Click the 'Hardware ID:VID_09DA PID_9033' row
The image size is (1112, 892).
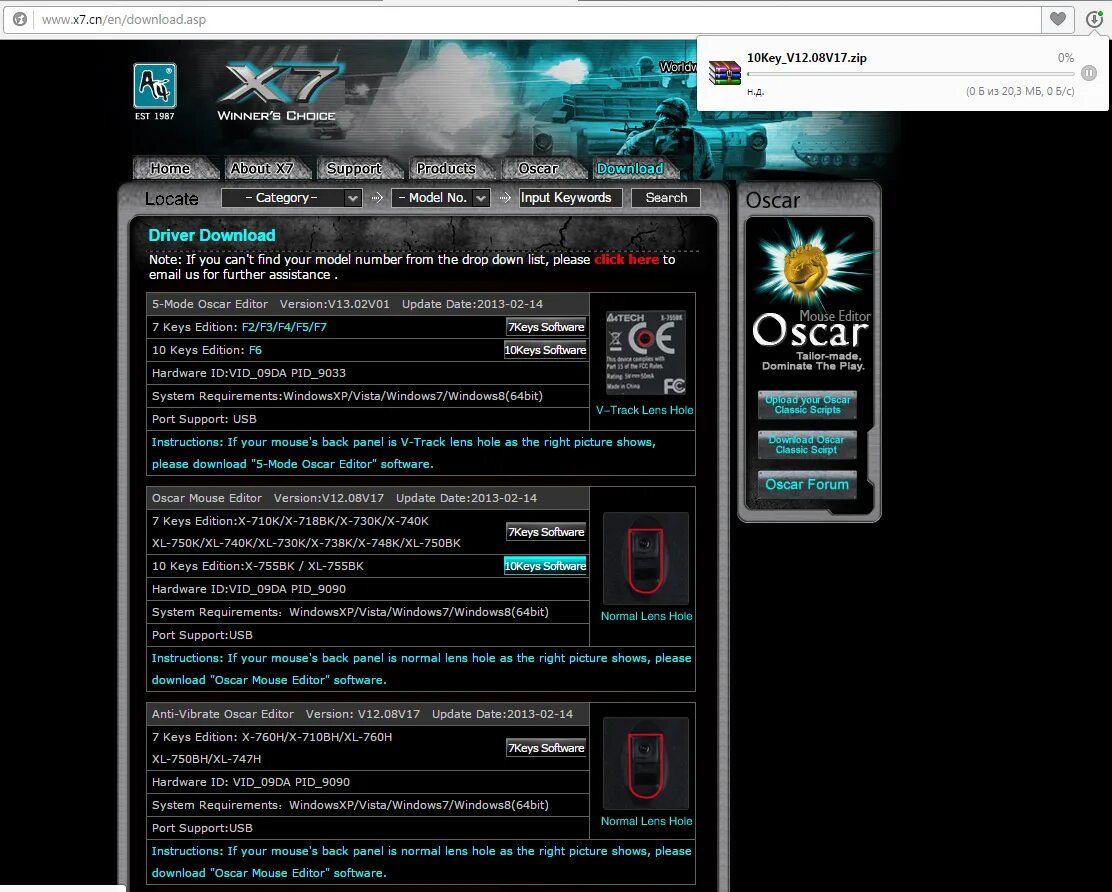click(368, 373)
